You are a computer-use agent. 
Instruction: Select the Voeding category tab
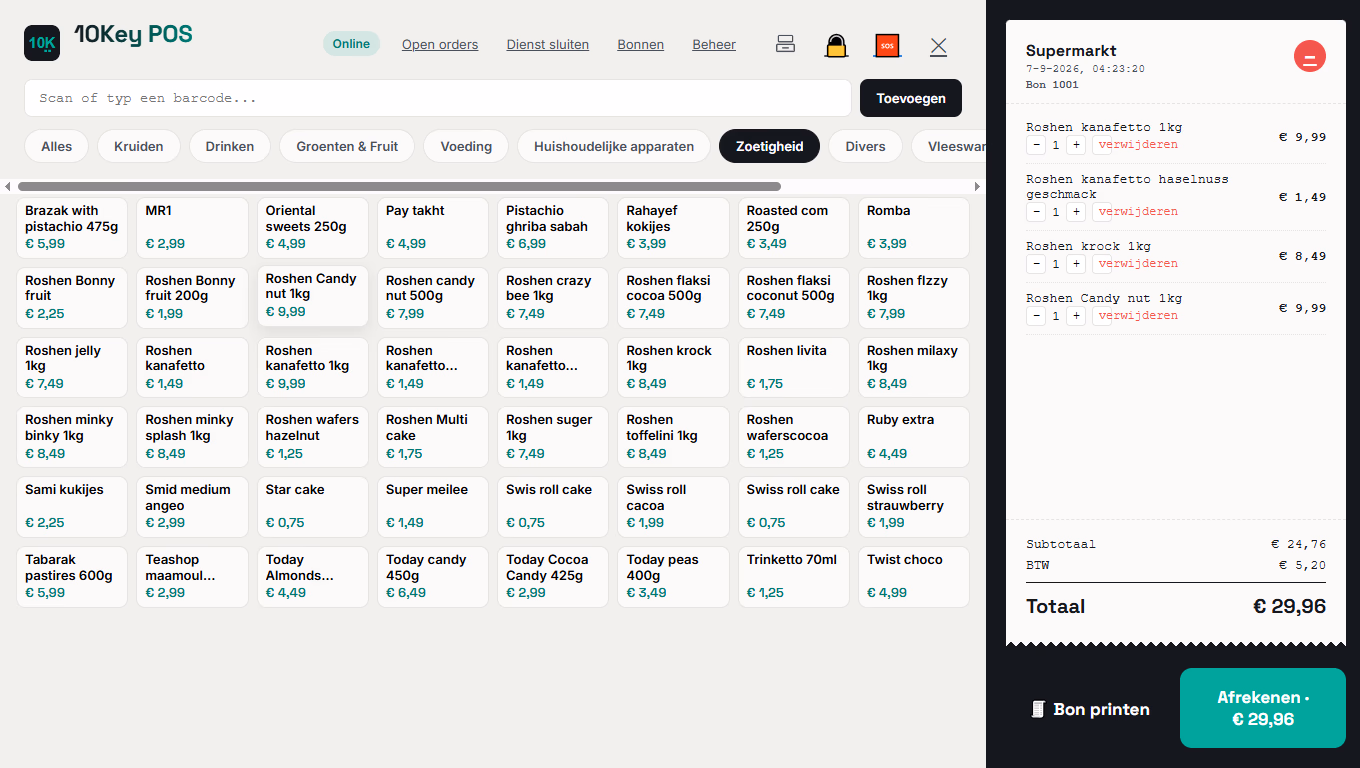(x=466, y=146)
